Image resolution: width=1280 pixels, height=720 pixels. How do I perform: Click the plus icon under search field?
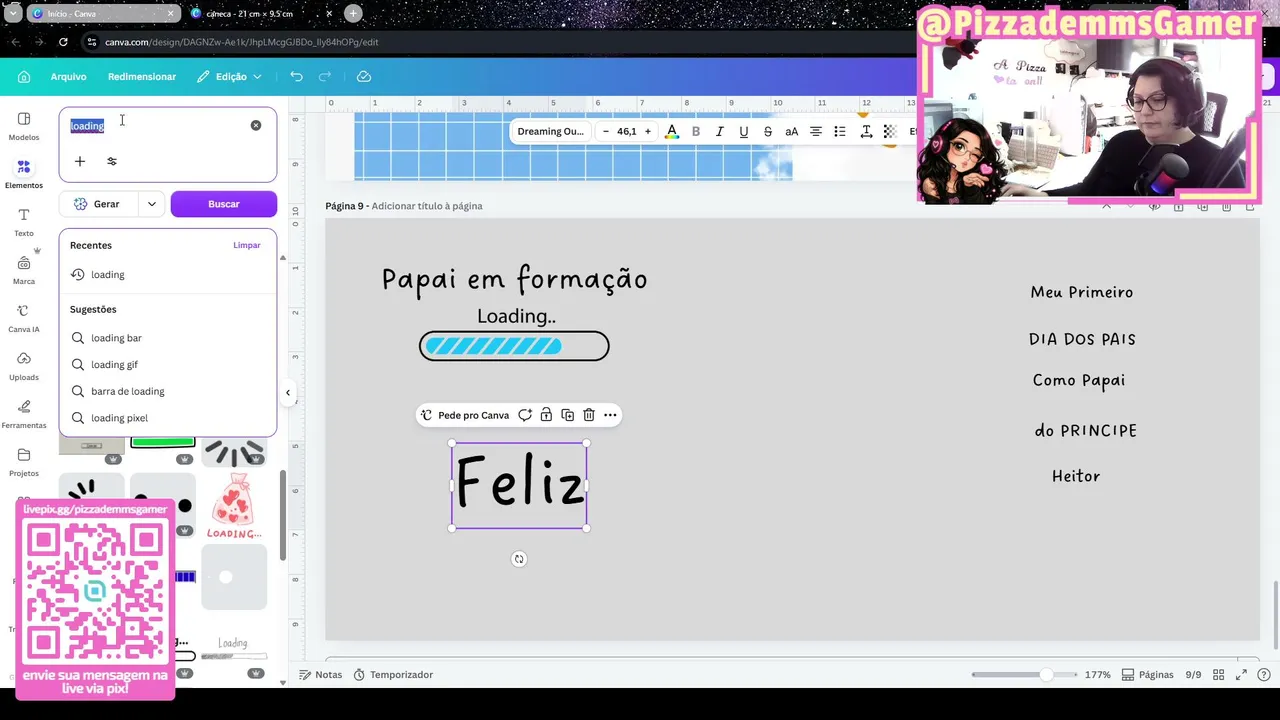[x=80, y=161]
